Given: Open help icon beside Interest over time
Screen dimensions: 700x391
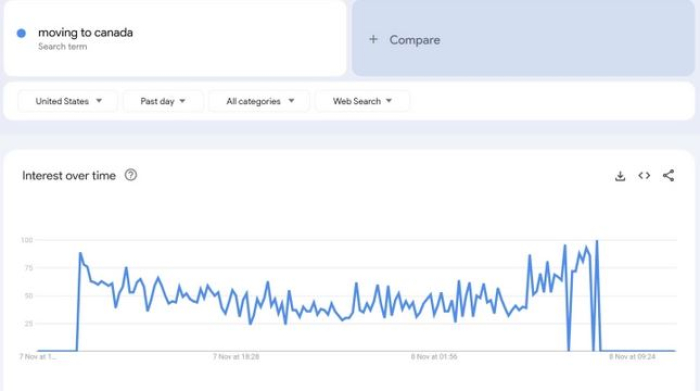Looking at the screenshot, I should coord(131,175).
